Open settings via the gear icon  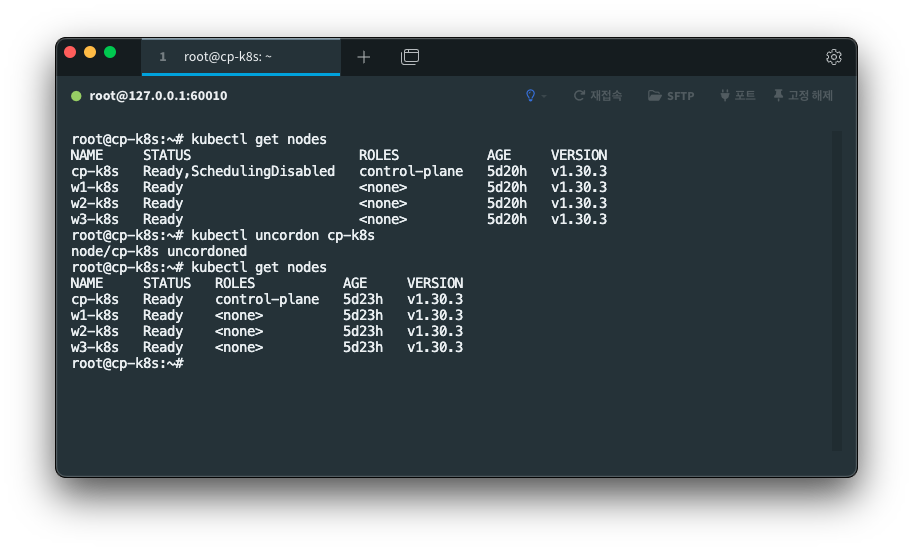tap(833, 57)
